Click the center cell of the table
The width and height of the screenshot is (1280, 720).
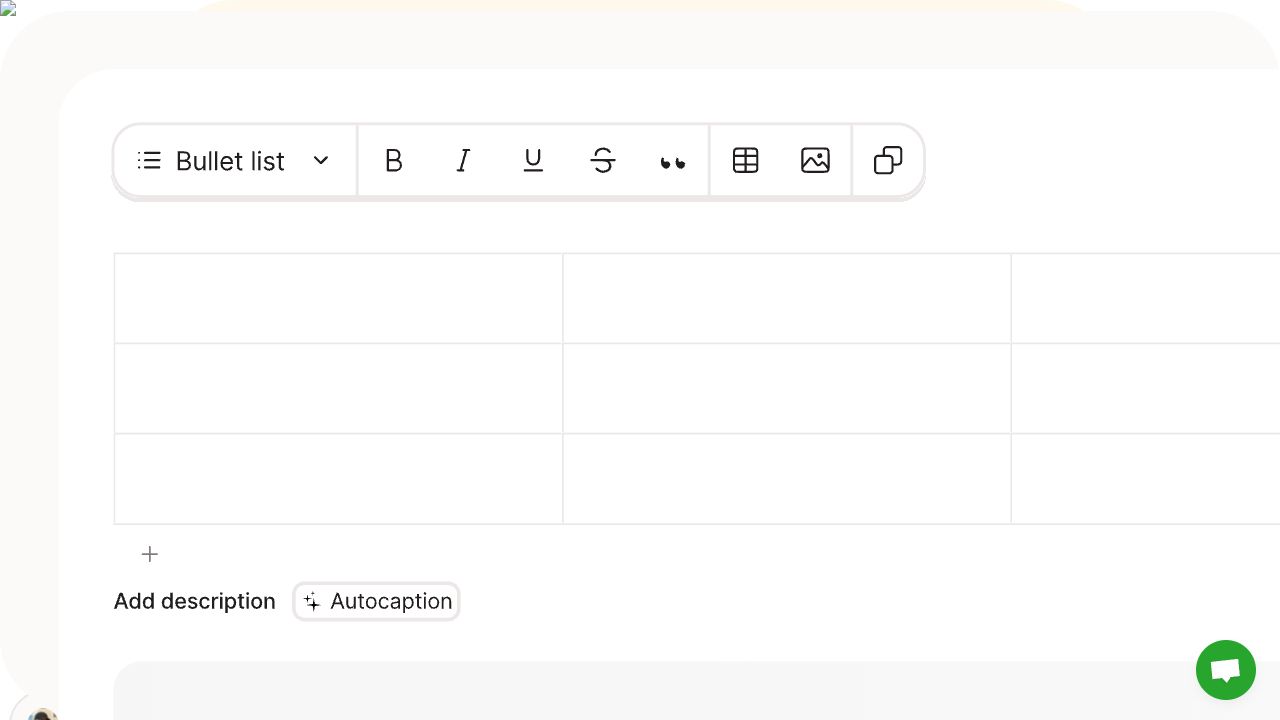click(x=786, y=388)
